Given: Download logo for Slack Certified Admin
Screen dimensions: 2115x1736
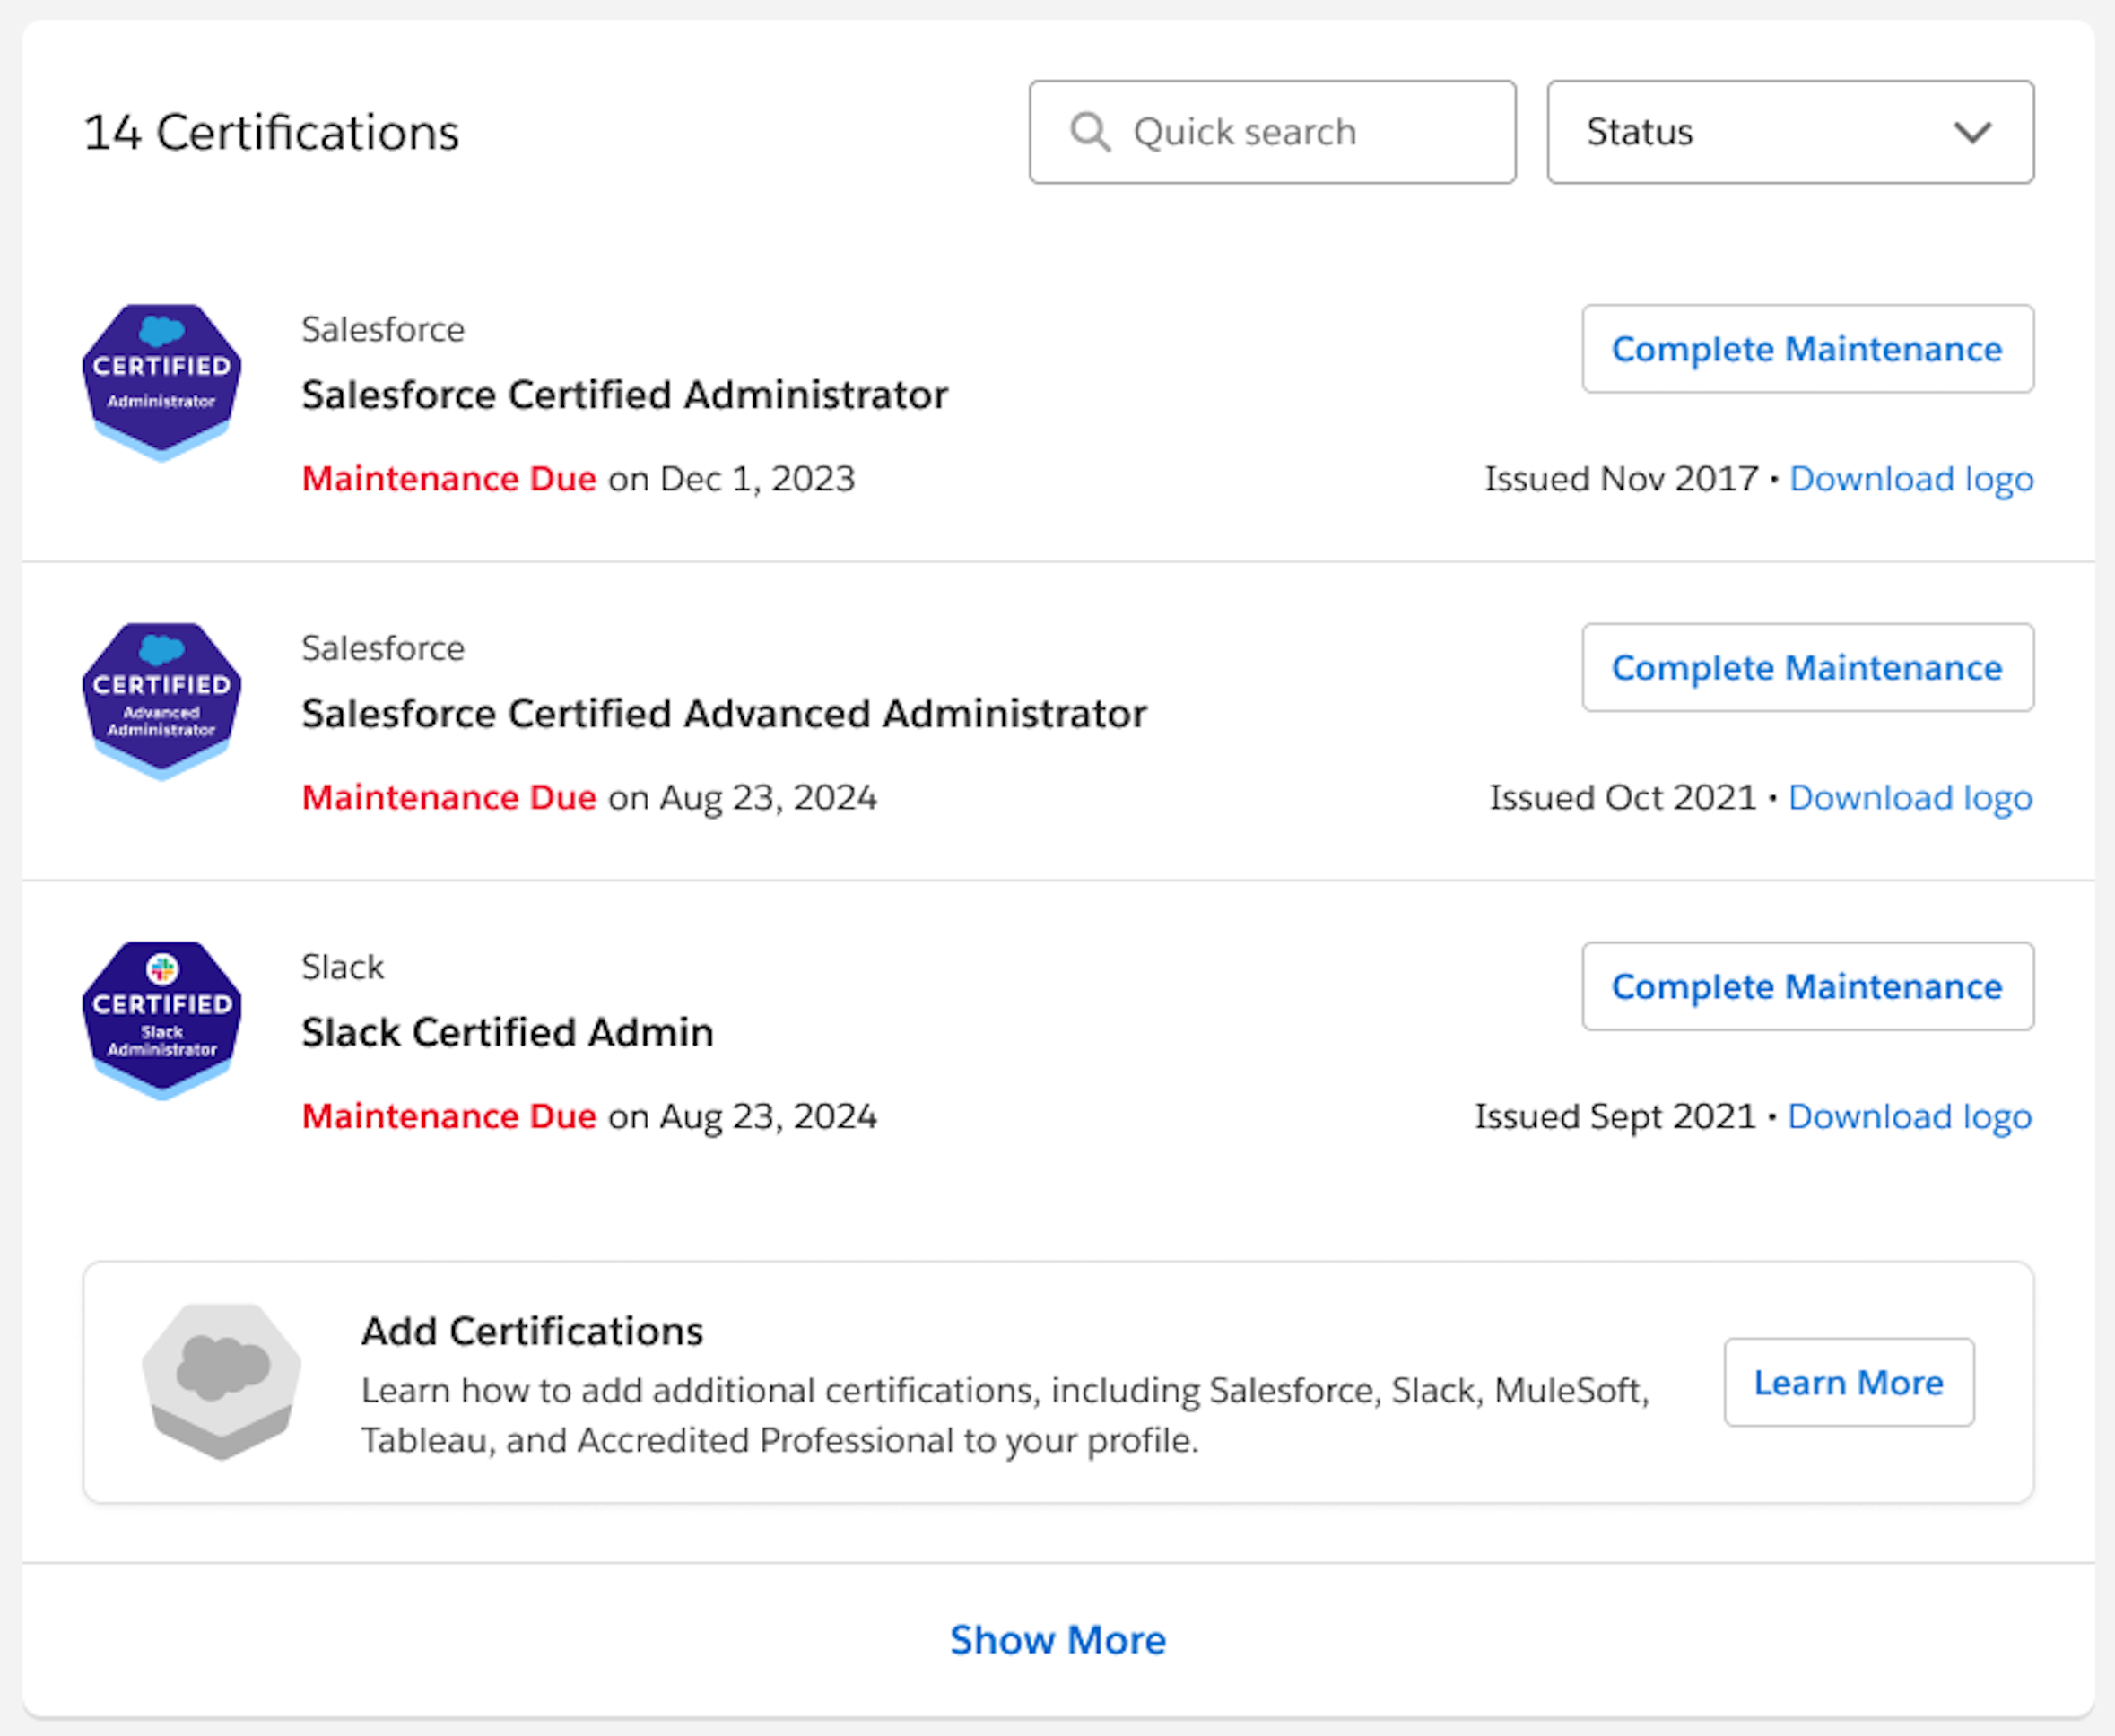Looking at the screenshot, I should [1908, 1117].
